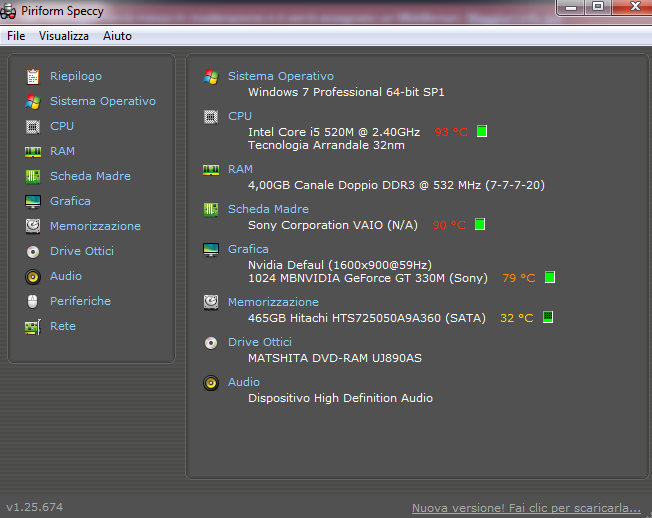This screenshot has height=518, width=652.
Task: Open Periferiche section in sidebar
Action: [80, 301]
